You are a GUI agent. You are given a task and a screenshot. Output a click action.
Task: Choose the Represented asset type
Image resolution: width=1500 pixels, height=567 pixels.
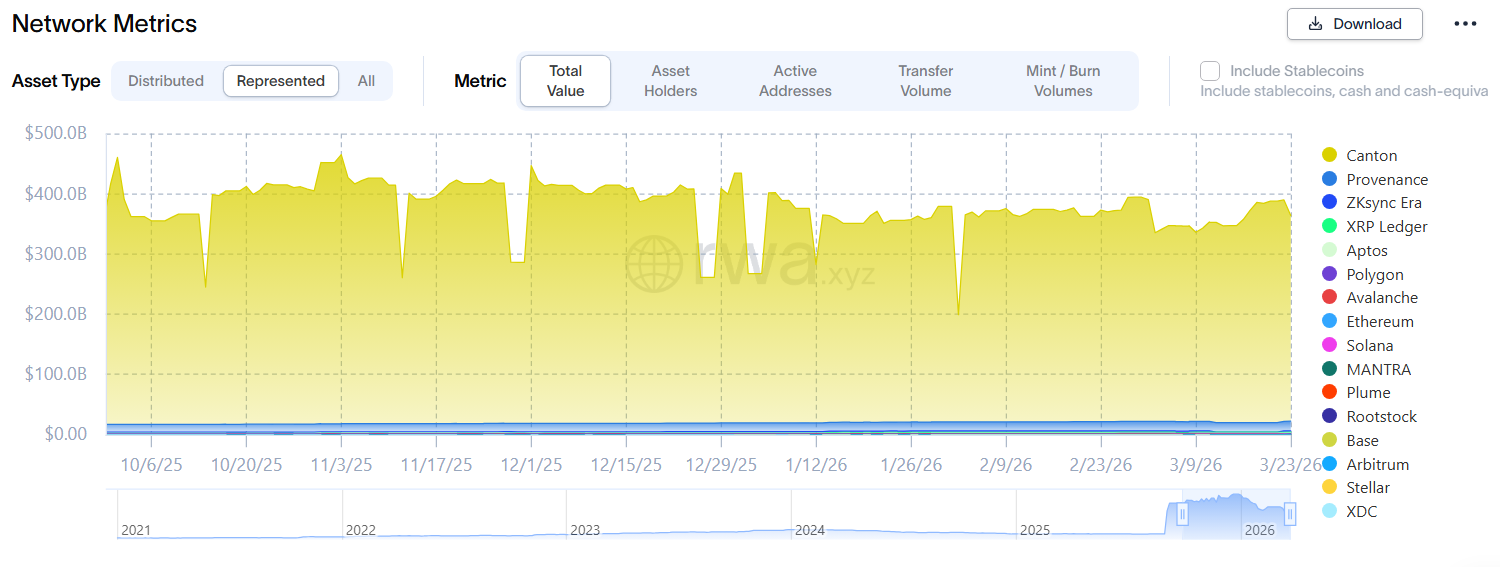pos(280,81)
